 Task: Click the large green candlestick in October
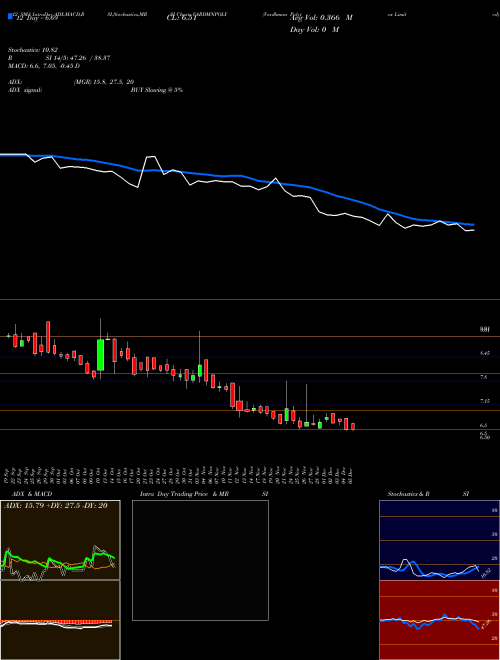click(101, 355)
